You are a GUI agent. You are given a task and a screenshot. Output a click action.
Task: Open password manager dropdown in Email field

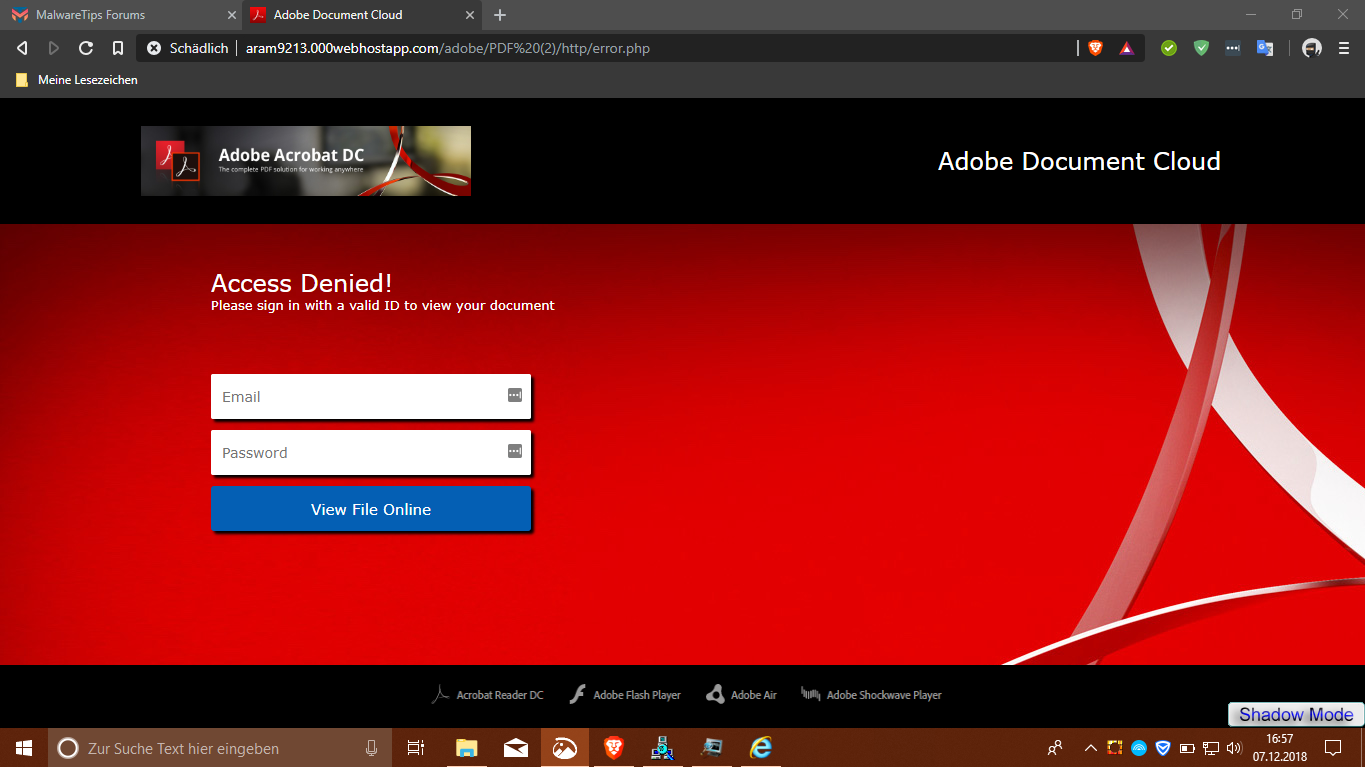pos(514,395)
